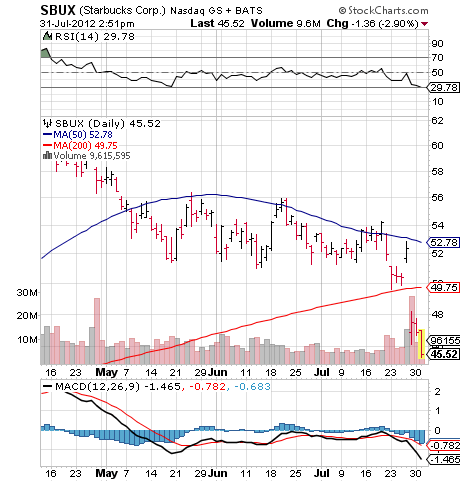Click the MACD signal tag -0.782
The image size is (460, 482).
pyautogui.click(x=444, y=445)
